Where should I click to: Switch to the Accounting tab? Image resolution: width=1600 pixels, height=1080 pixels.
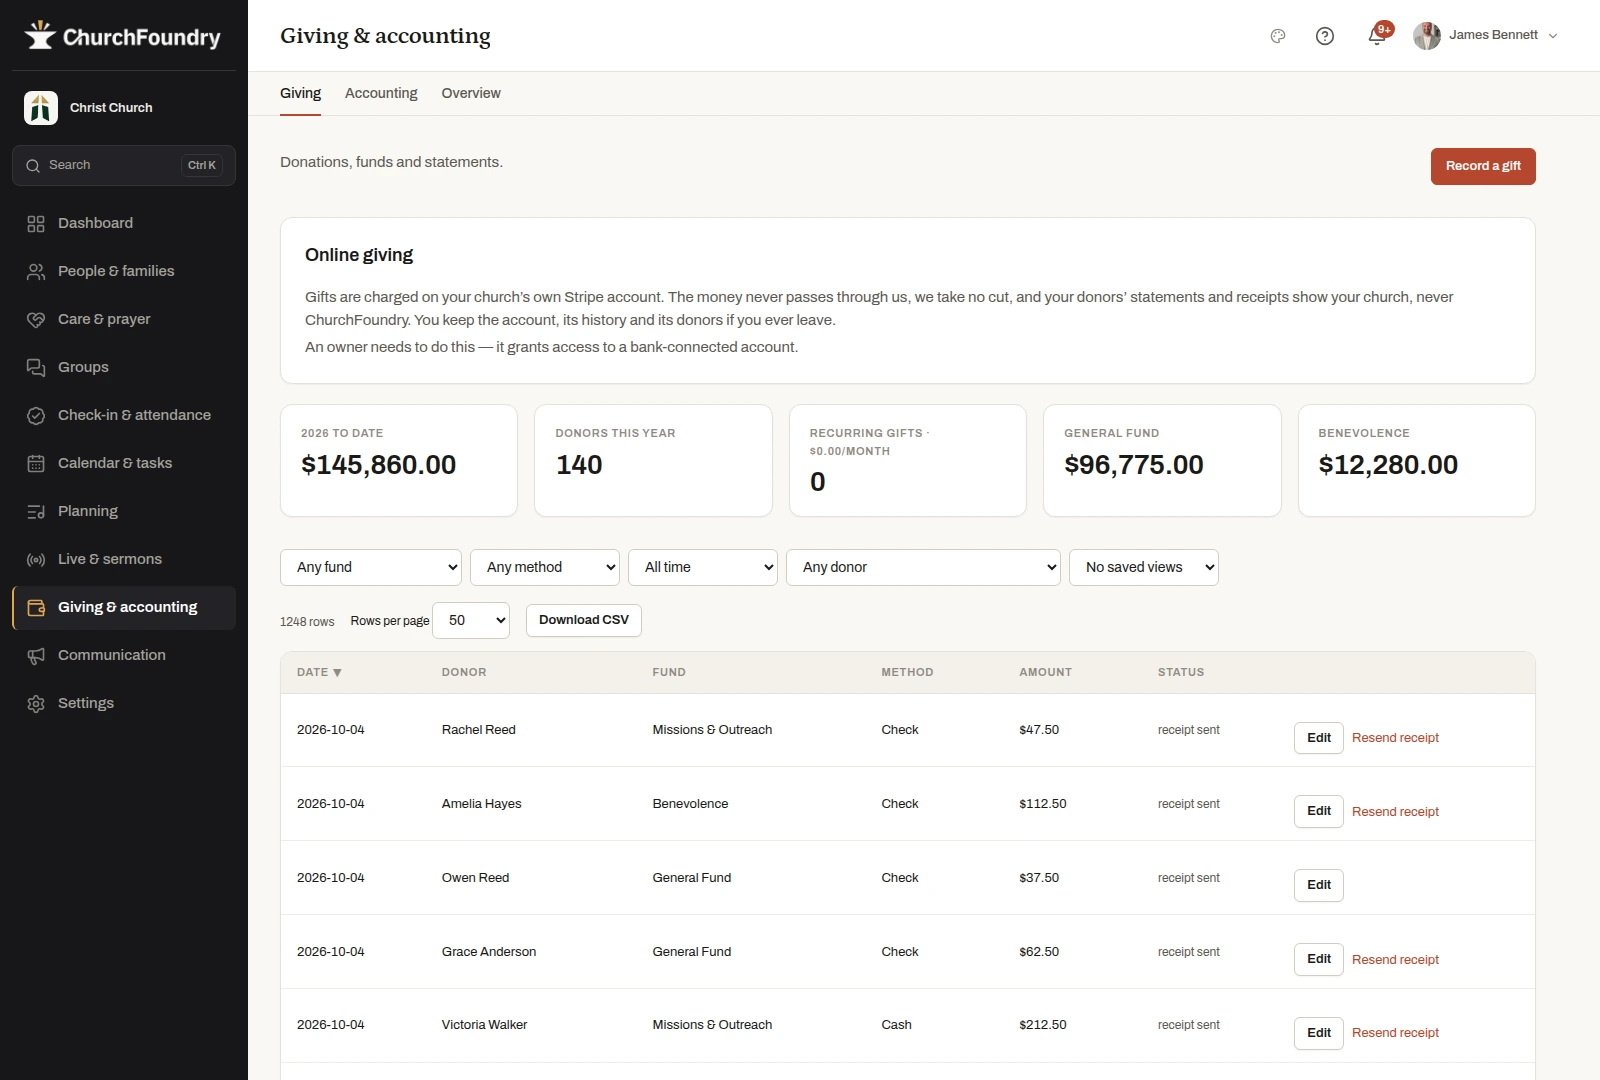pos(381,93)
